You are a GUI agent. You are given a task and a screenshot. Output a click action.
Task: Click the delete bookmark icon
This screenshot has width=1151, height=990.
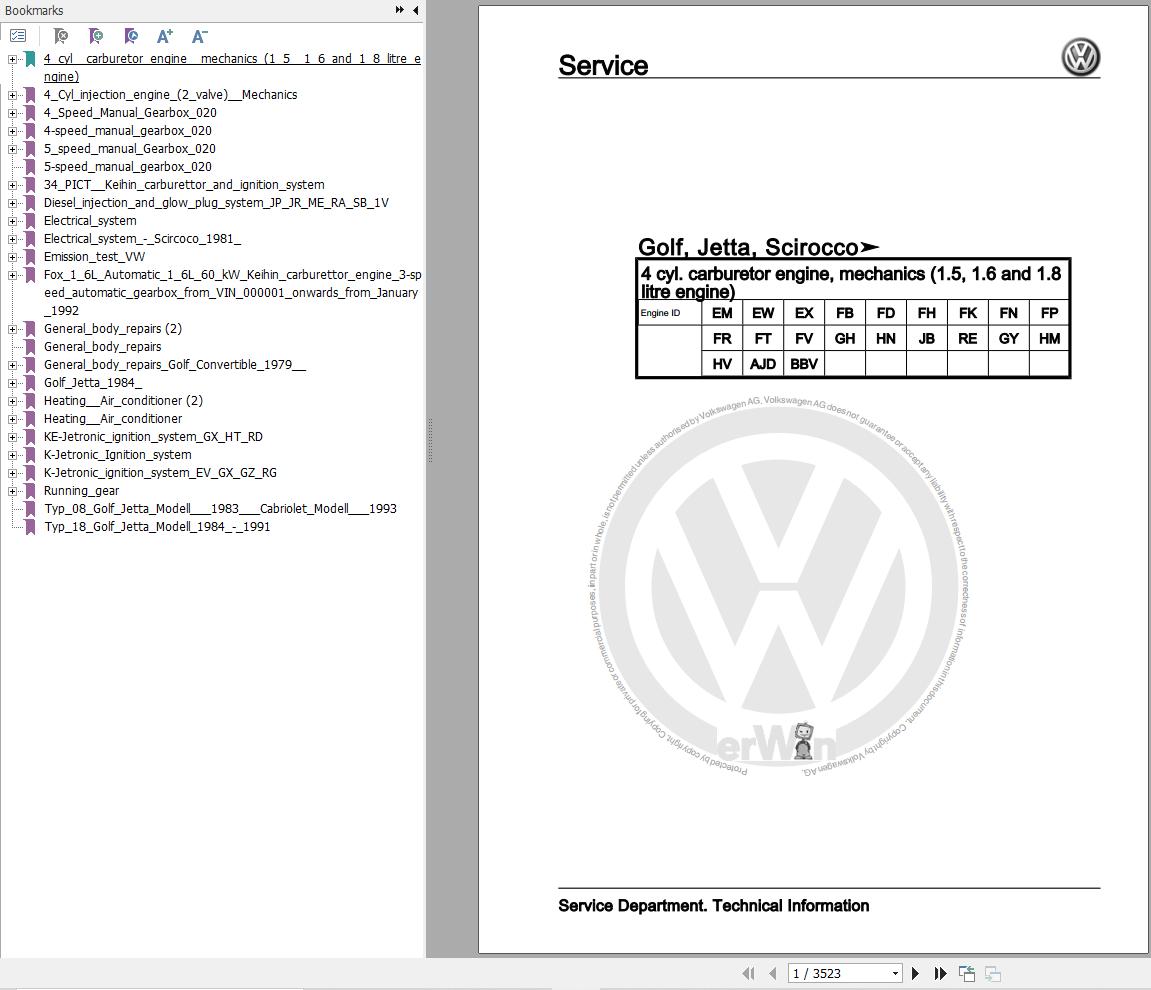[x=61, y=36]
